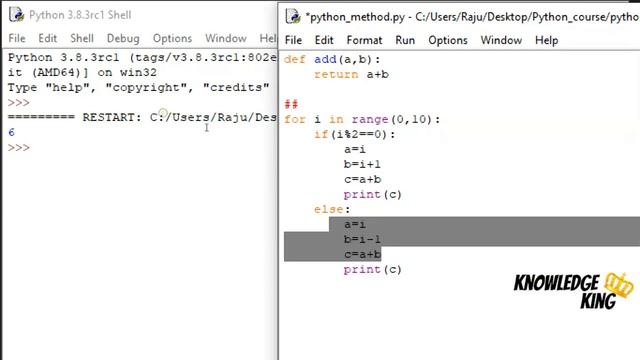Click the last '>>>' shell prompt

pos(19,147)
